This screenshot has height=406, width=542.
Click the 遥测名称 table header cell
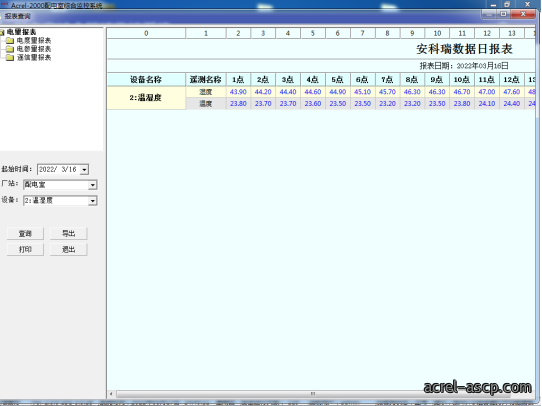point(206,79)
